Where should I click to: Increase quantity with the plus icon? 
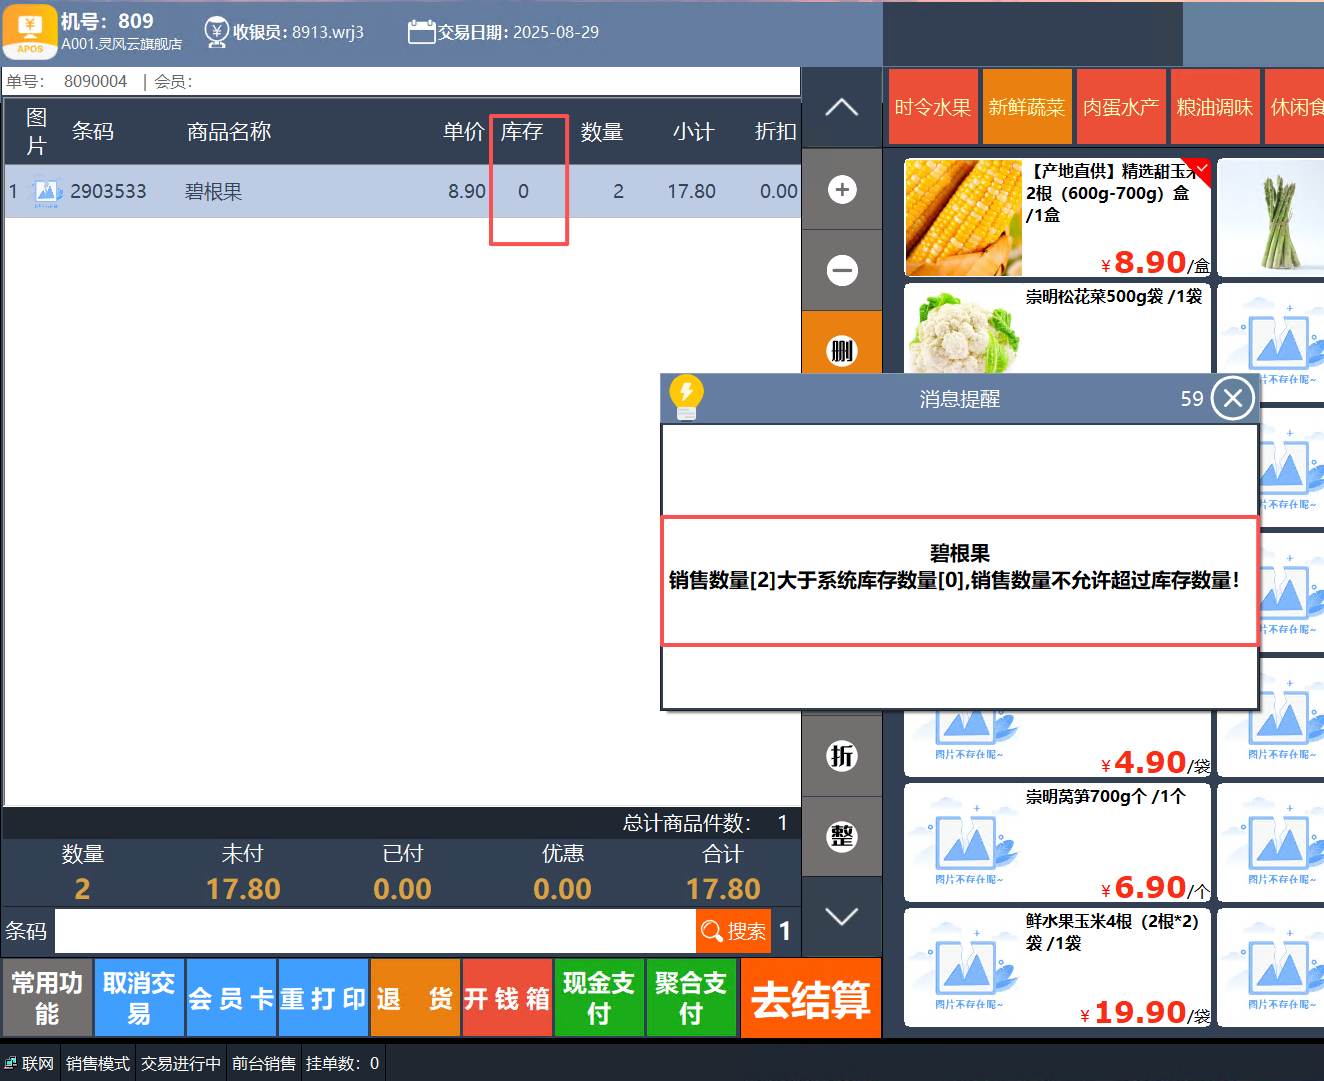click(x=842, y=189)
